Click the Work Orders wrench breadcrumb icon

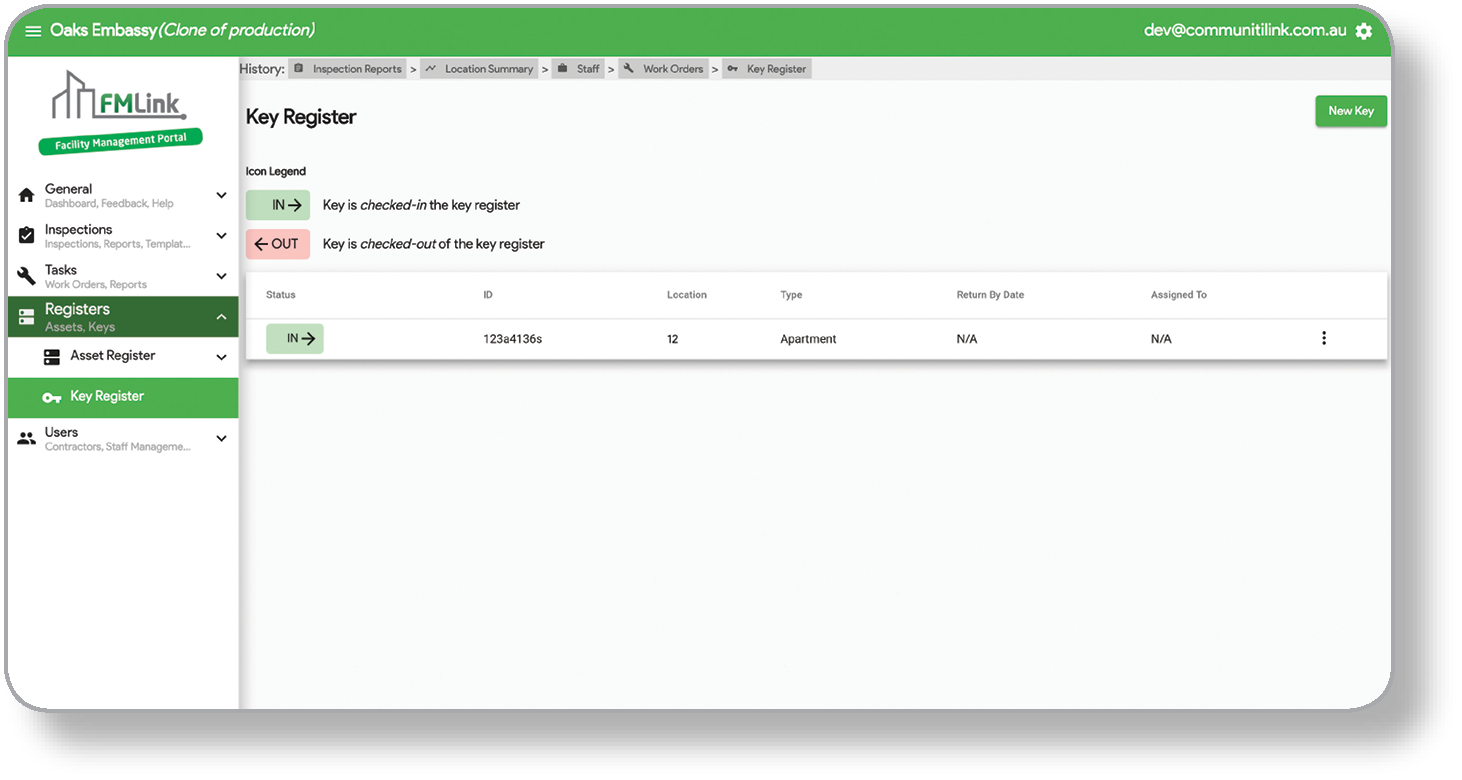629,68
